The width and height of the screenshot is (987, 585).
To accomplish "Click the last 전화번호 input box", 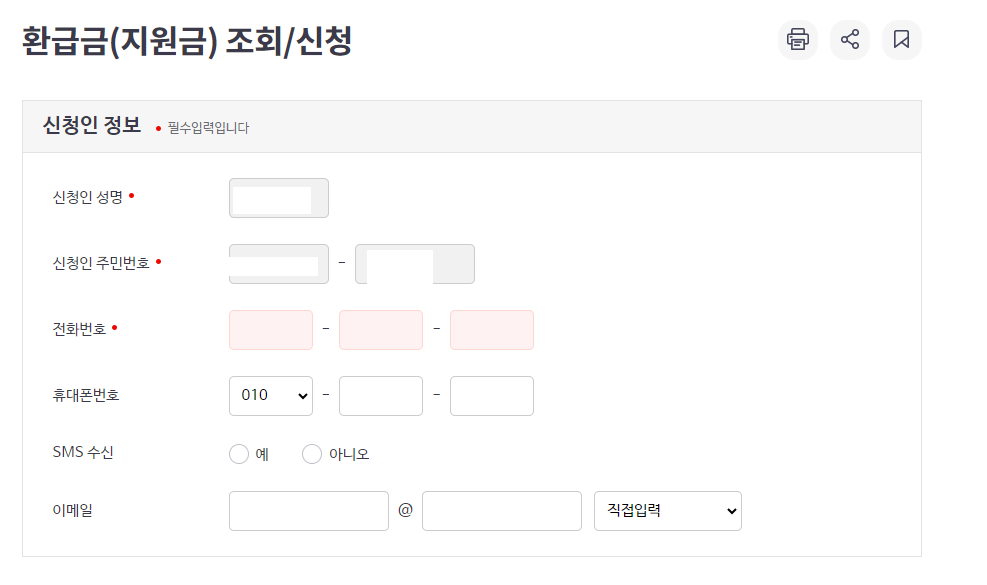I will tap(491, 329).
